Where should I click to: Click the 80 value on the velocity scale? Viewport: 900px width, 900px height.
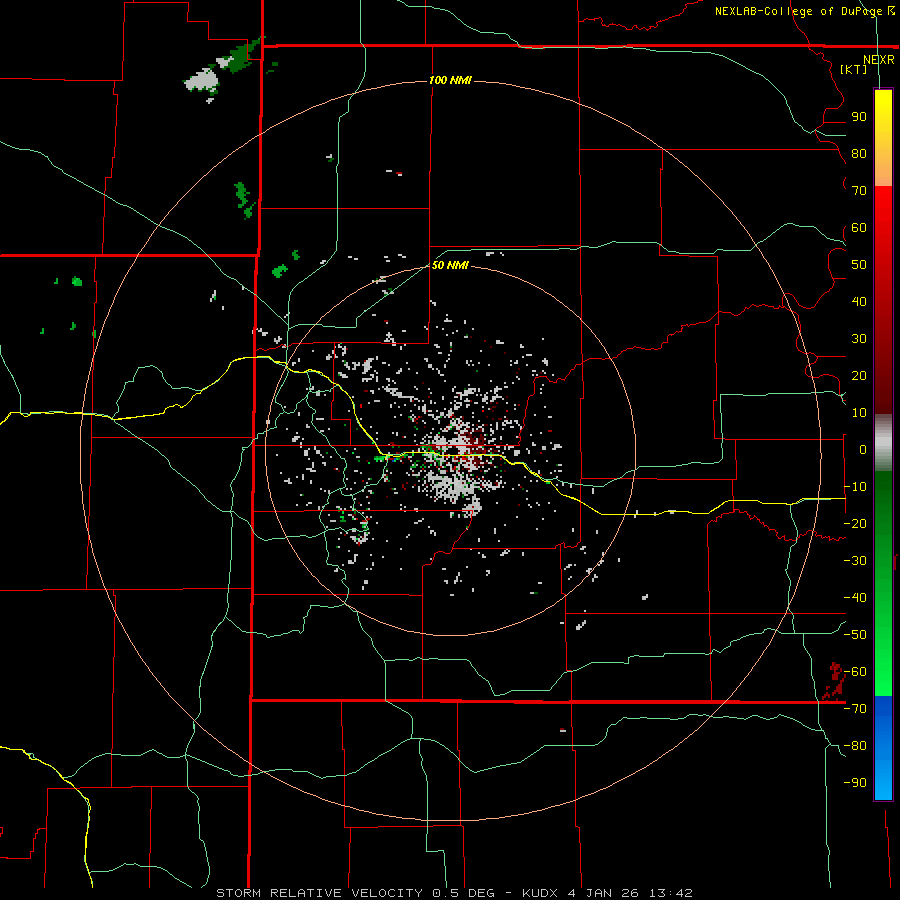(x=859, y=153)
